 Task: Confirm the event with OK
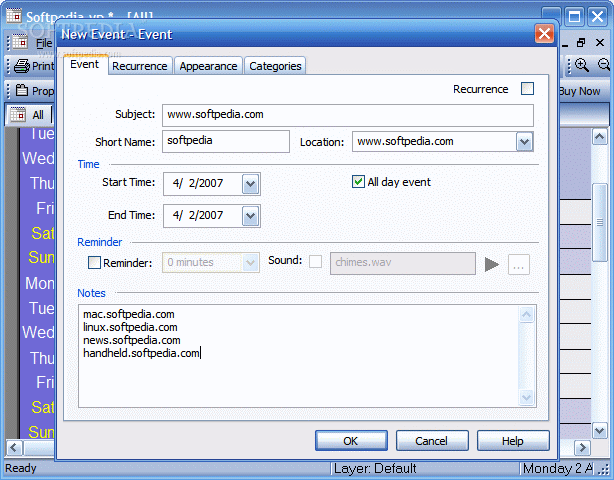point(351,441)
